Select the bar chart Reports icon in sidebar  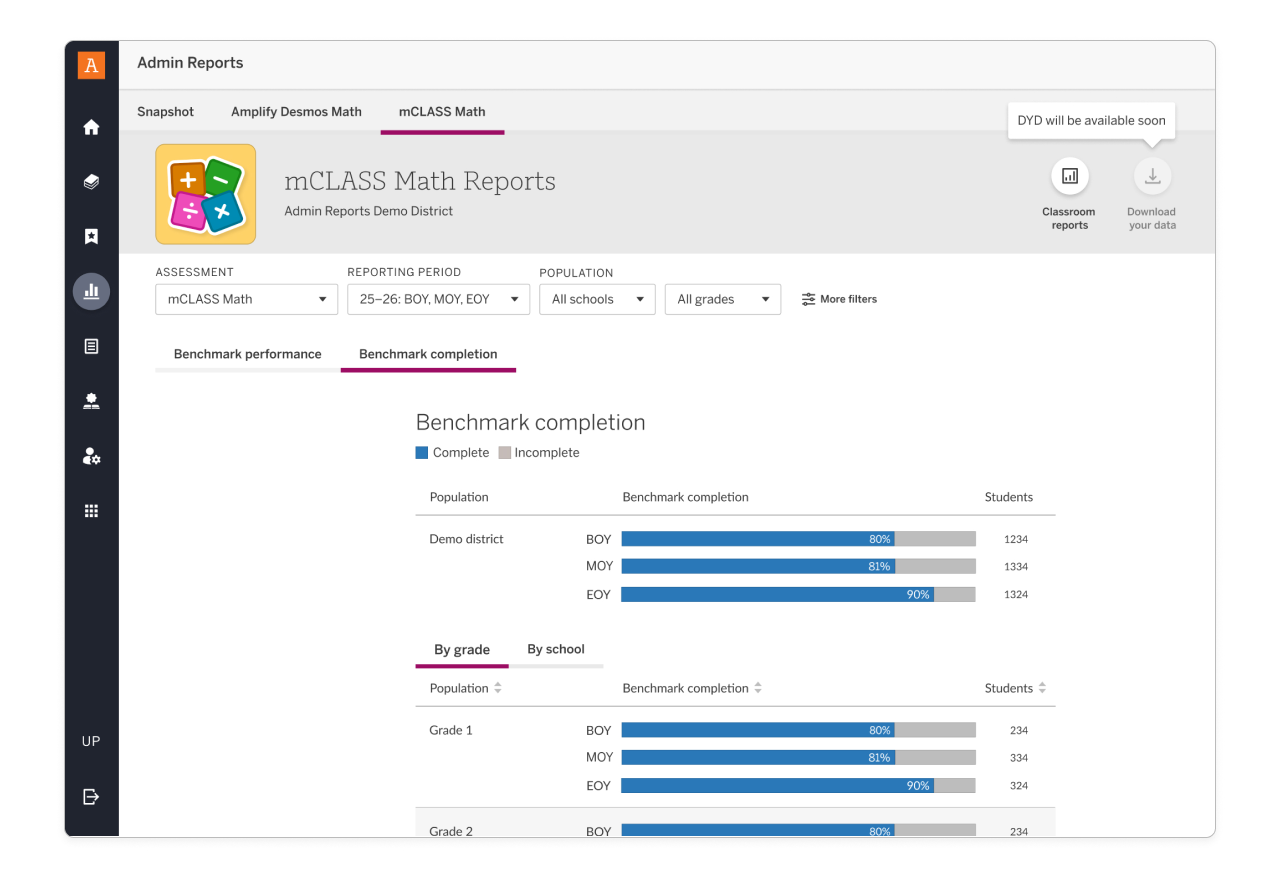(x=91, y=290)
